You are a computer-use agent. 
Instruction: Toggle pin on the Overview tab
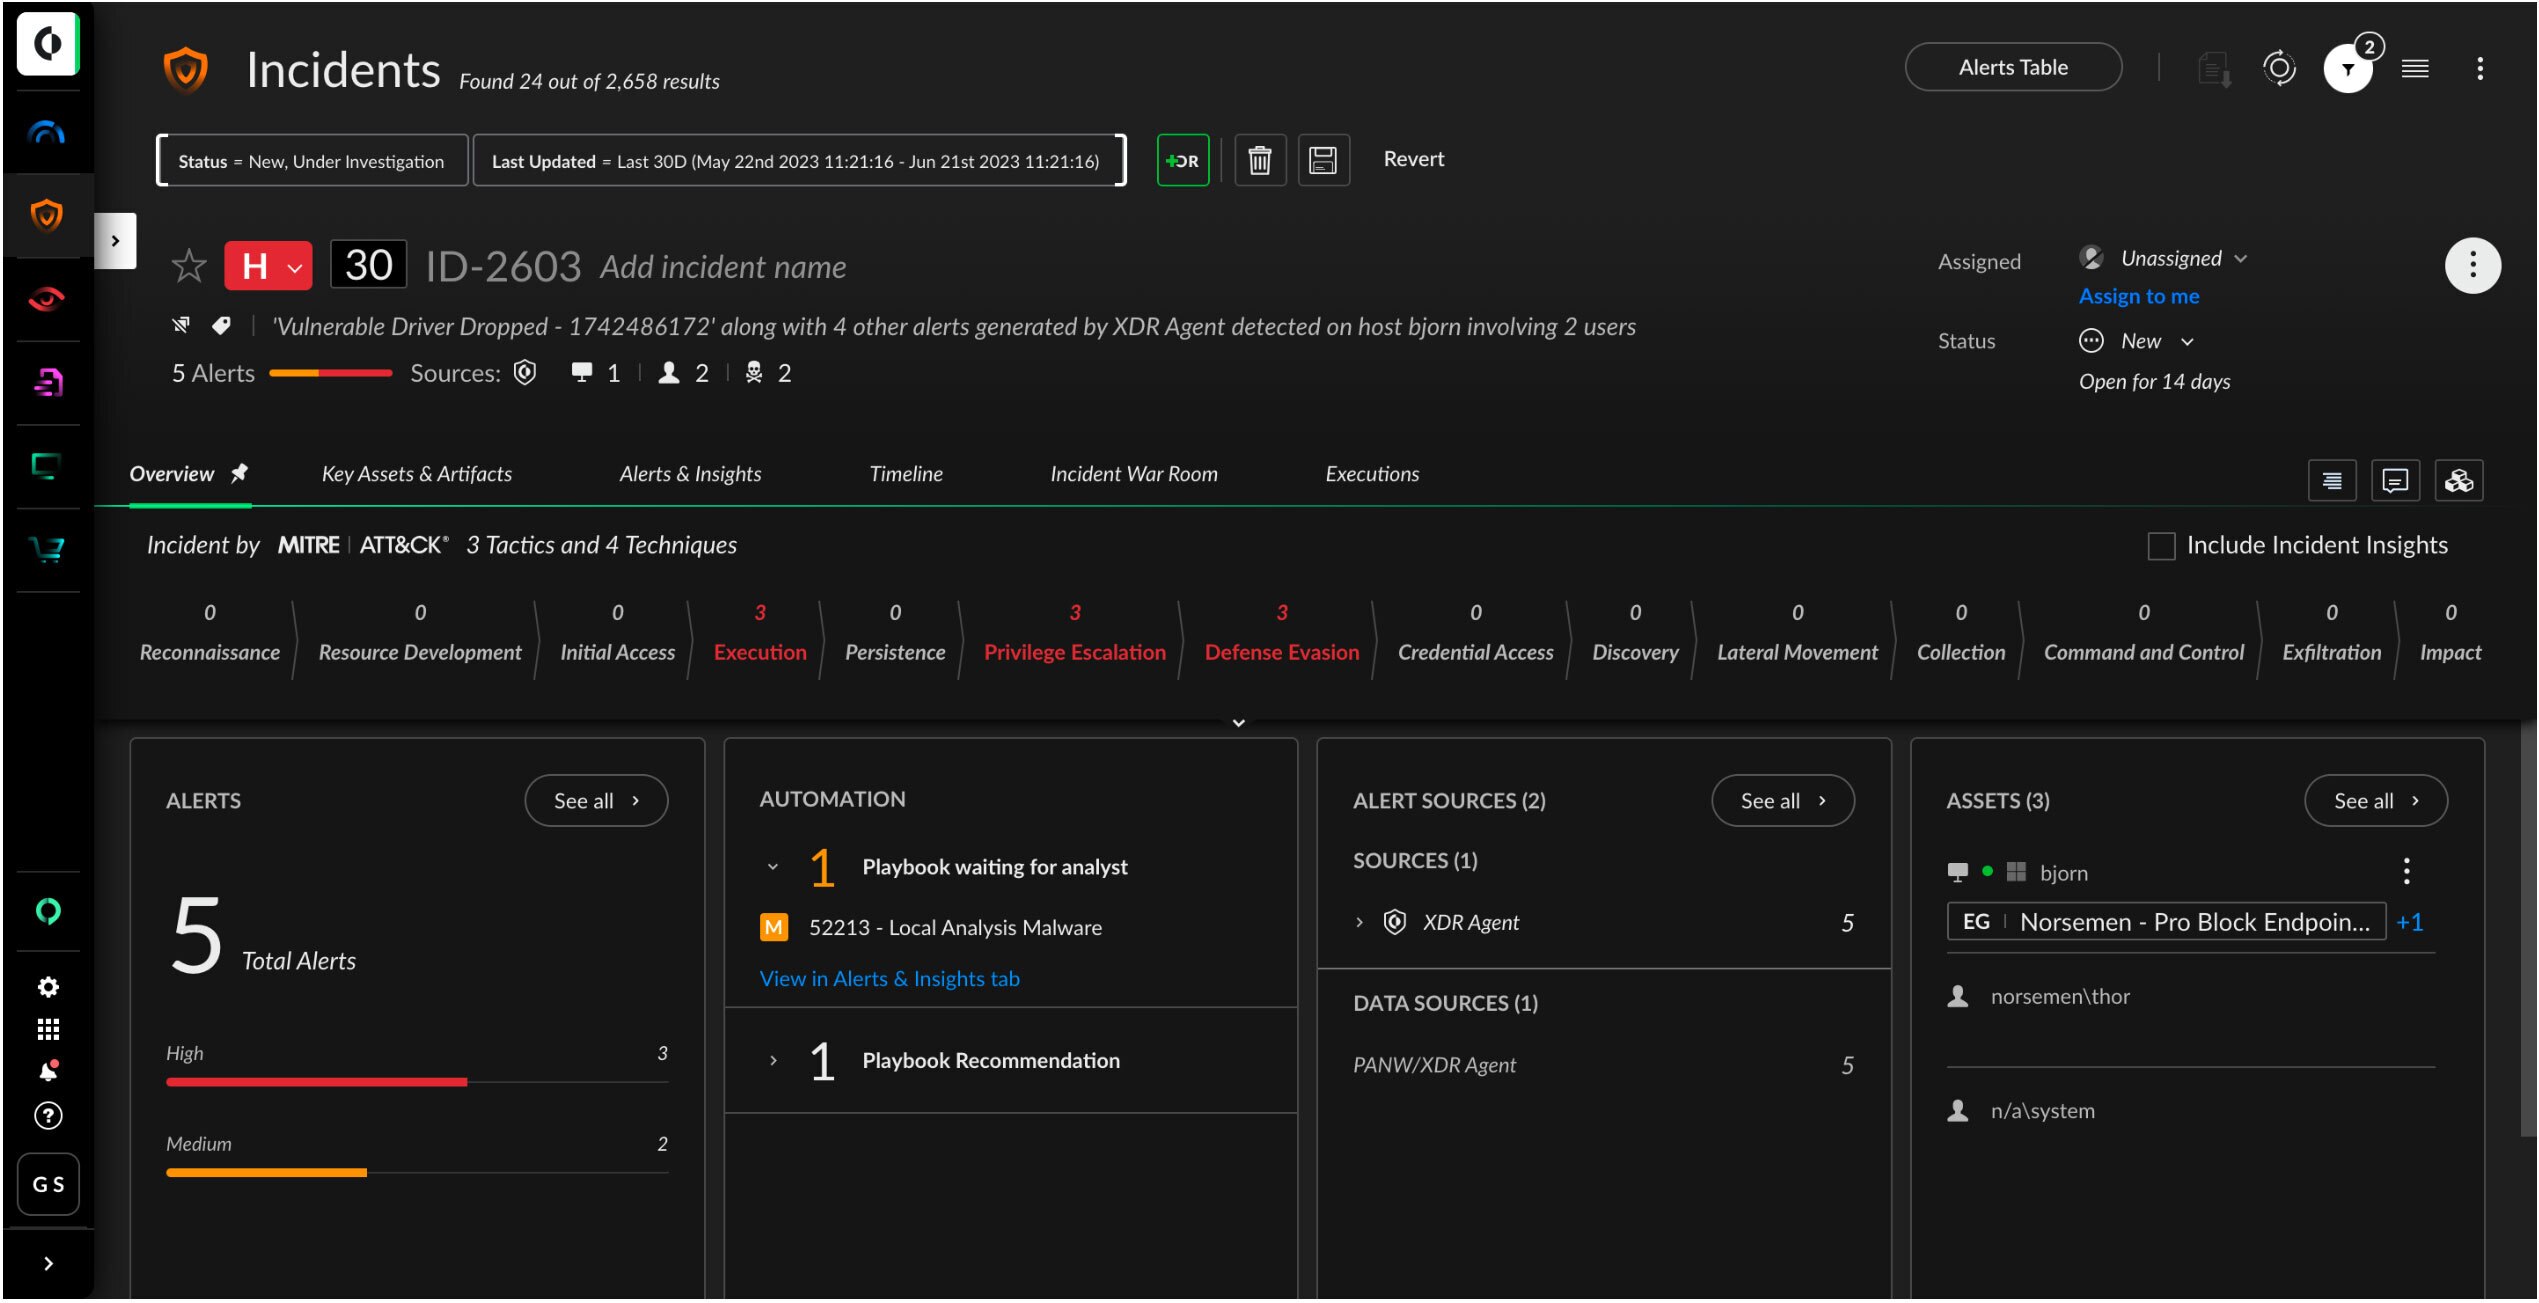239,474
